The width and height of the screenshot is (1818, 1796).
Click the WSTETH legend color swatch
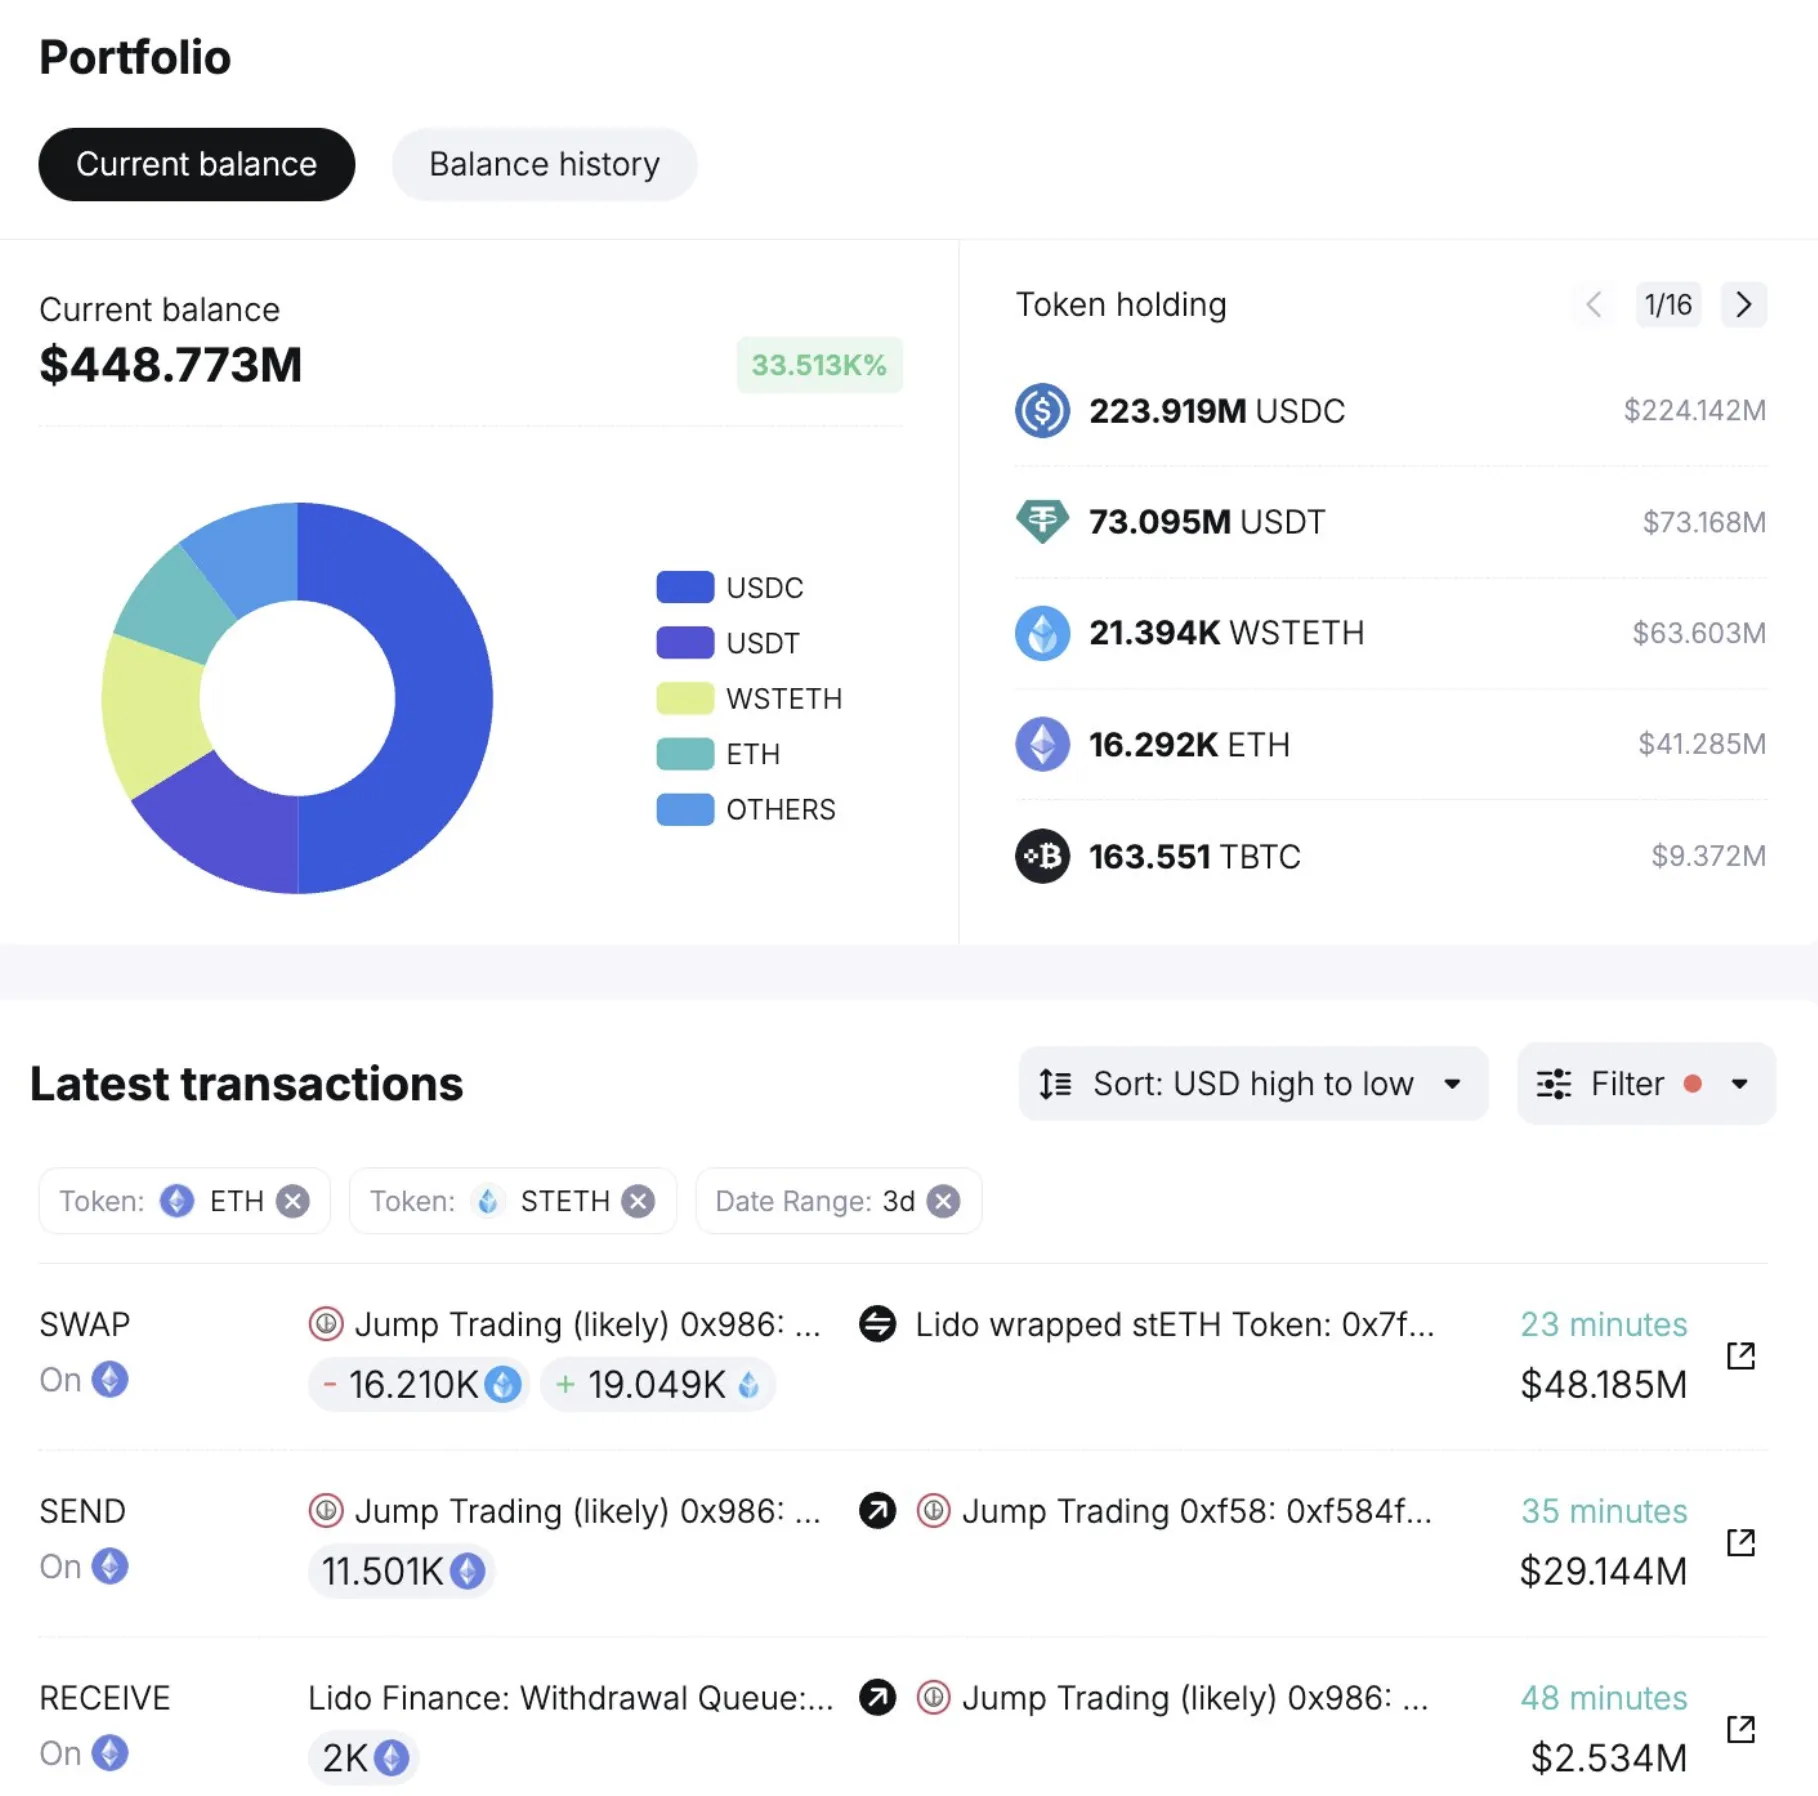[x=684, y=697]
